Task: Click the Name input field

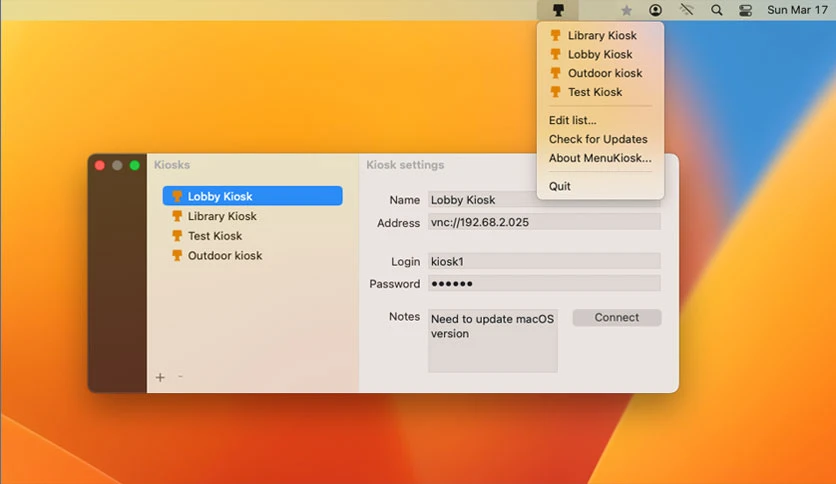Action: 544,199
